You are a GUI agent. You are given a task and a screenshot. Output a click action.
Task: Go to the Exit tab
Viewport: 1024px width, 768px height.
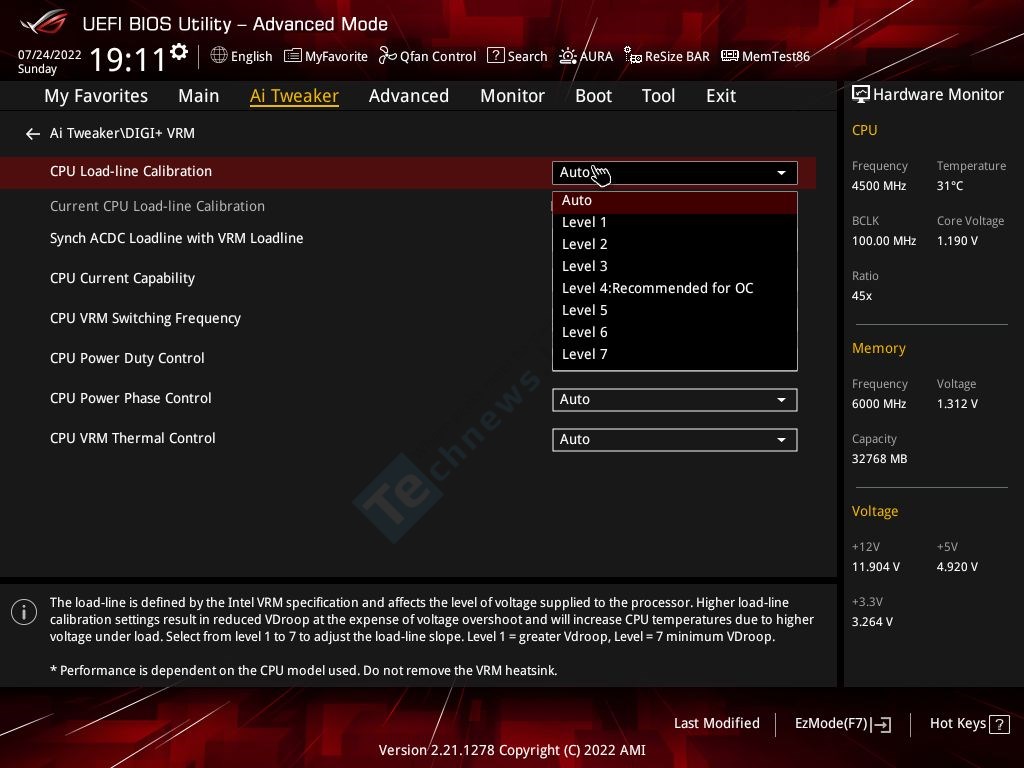[x=721, y=96]
